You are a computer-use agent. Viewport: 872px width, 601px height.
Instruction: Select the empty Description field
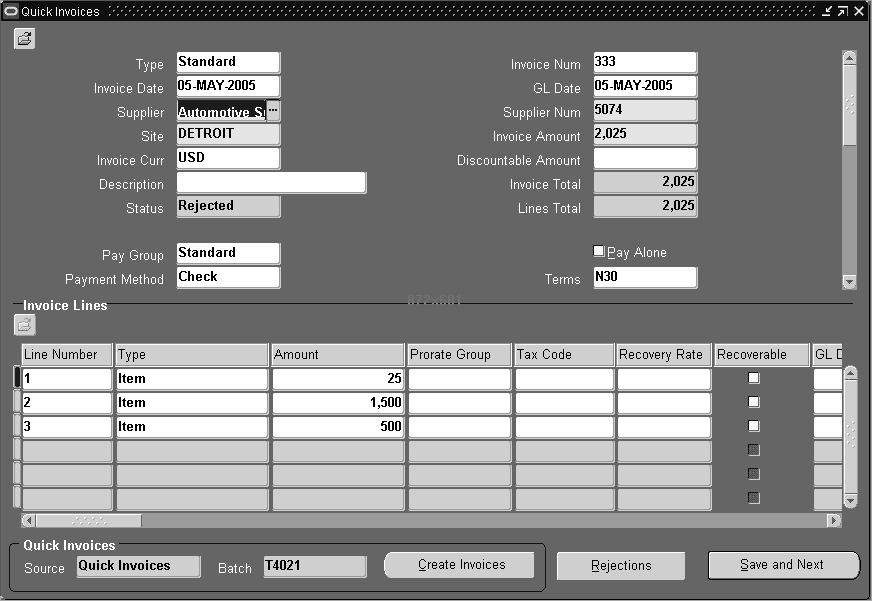[272, 182]
